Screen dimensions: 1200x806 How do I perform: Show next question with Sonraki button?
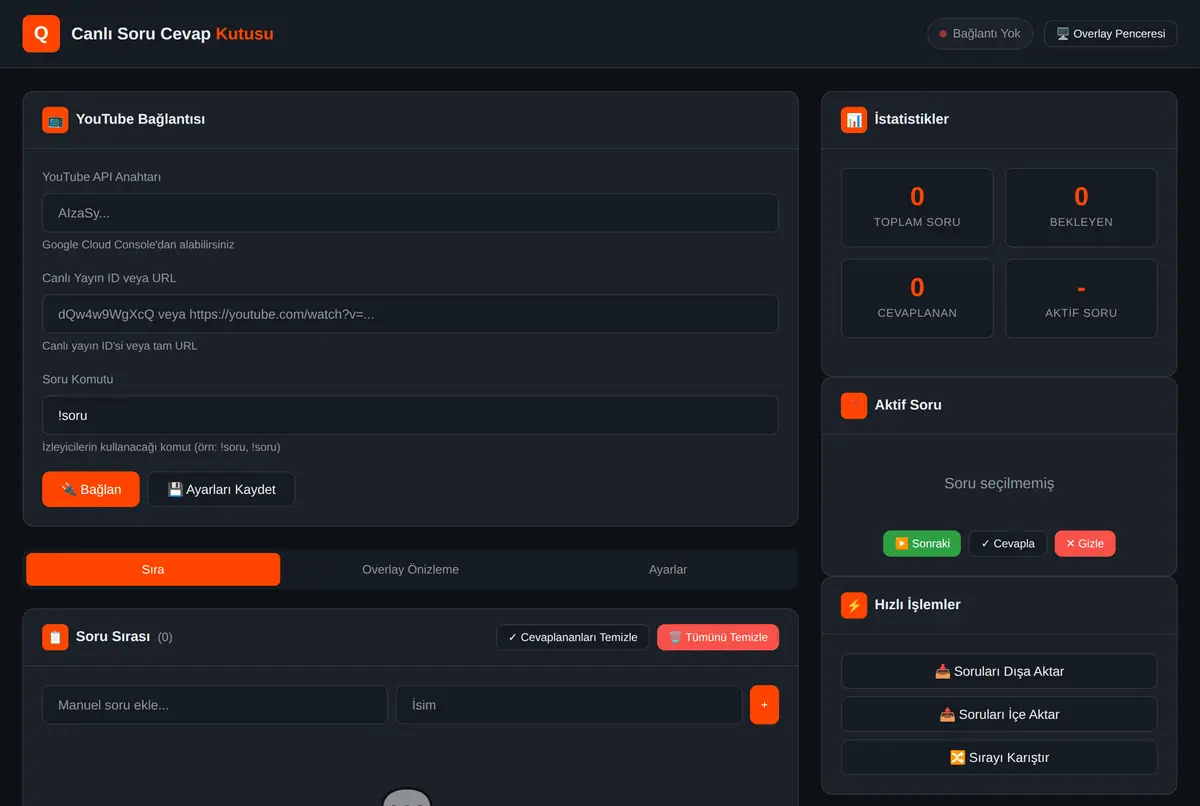click(922, 544)
